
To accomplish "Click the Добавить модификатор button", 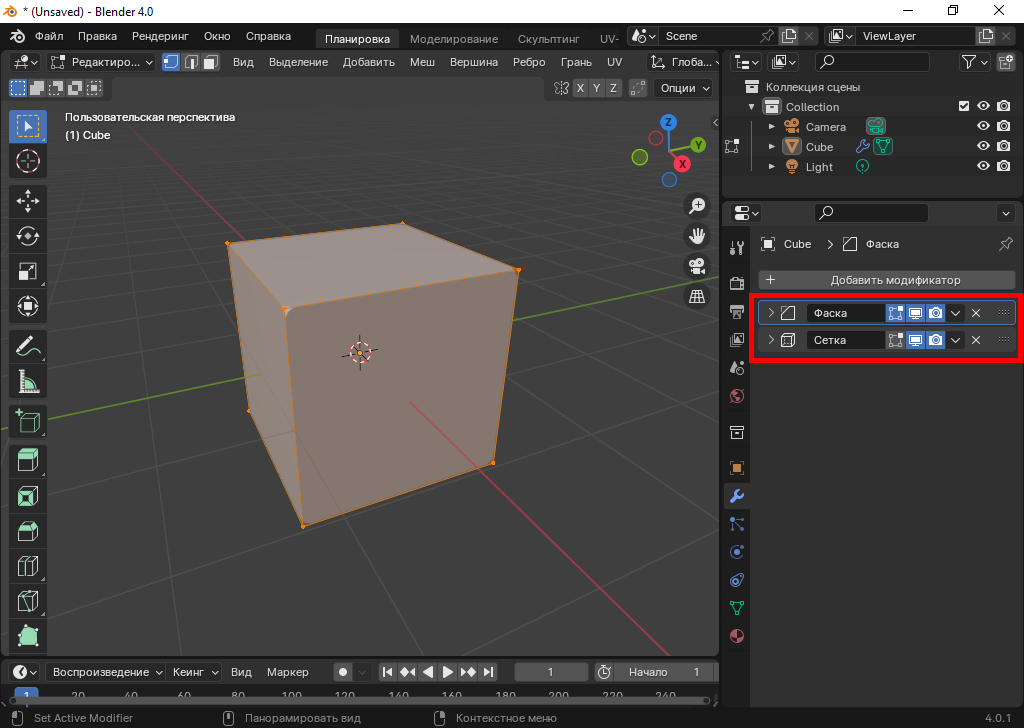I will [886, 280].
